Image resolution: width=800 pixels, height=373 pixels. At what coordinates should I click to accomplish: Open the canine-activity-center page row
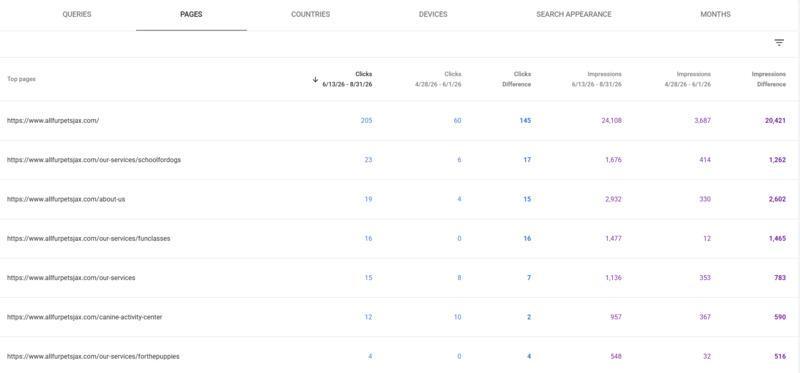400,317
